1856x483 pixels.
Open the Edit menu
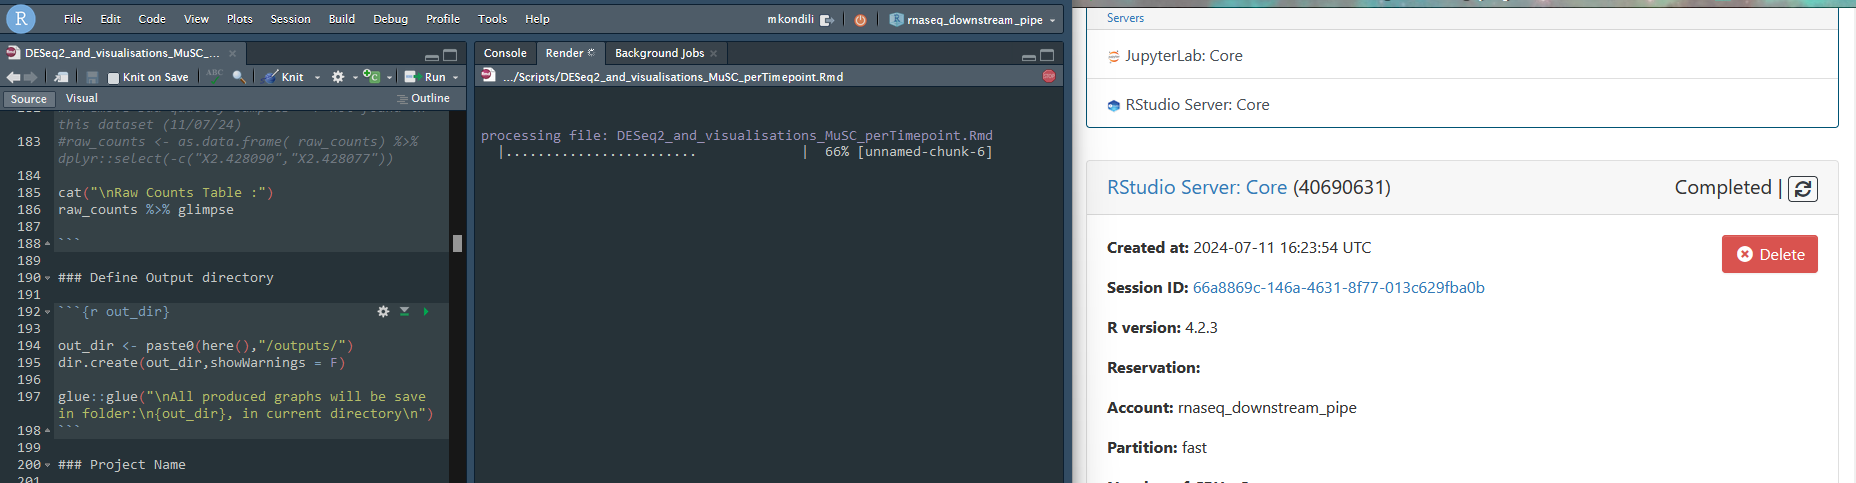coord(110,19)
